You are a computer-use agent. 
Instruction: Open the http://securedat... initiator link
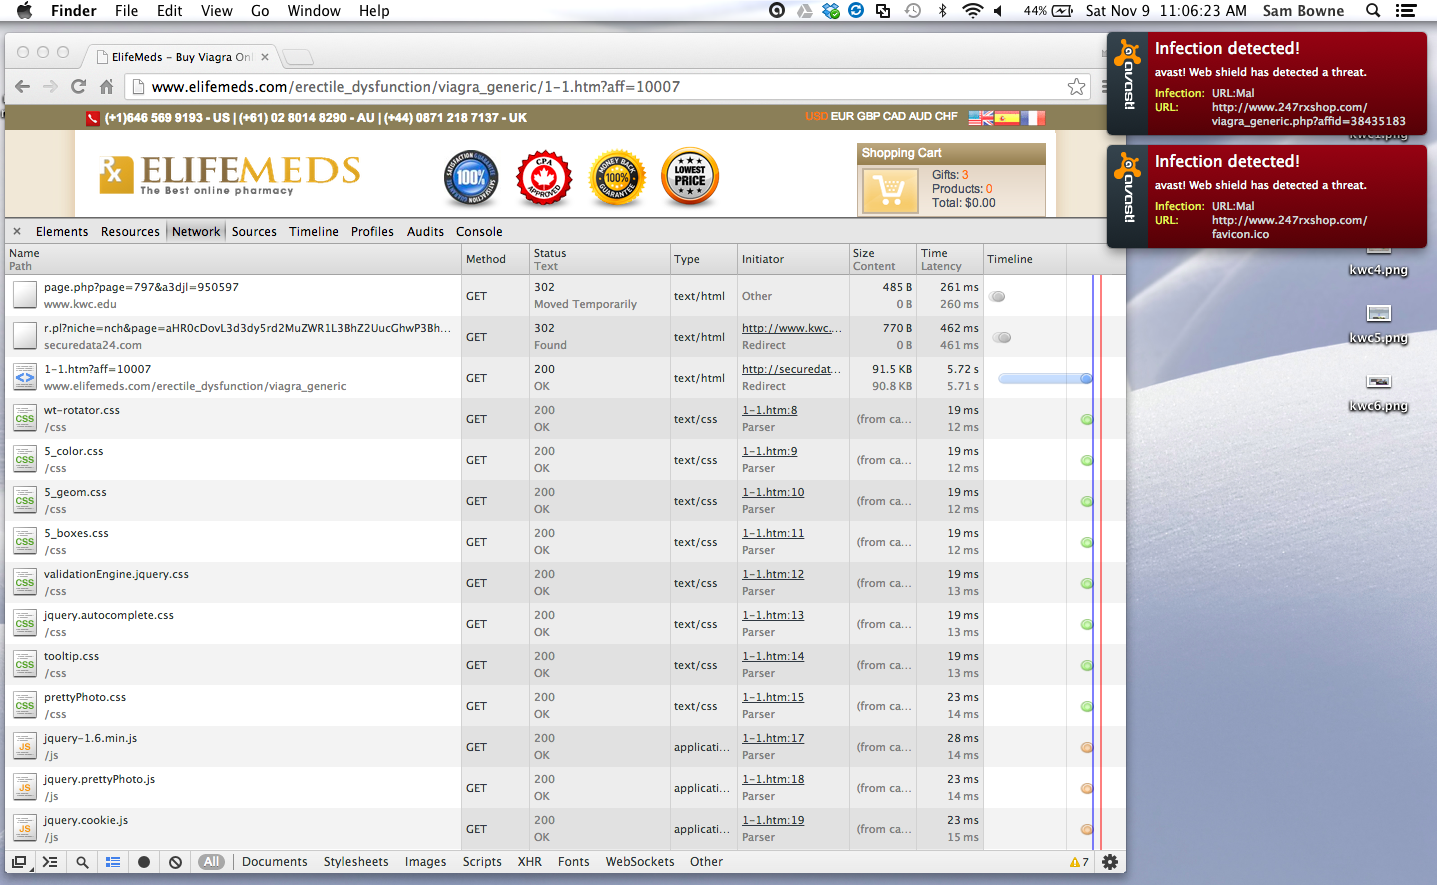791,369
